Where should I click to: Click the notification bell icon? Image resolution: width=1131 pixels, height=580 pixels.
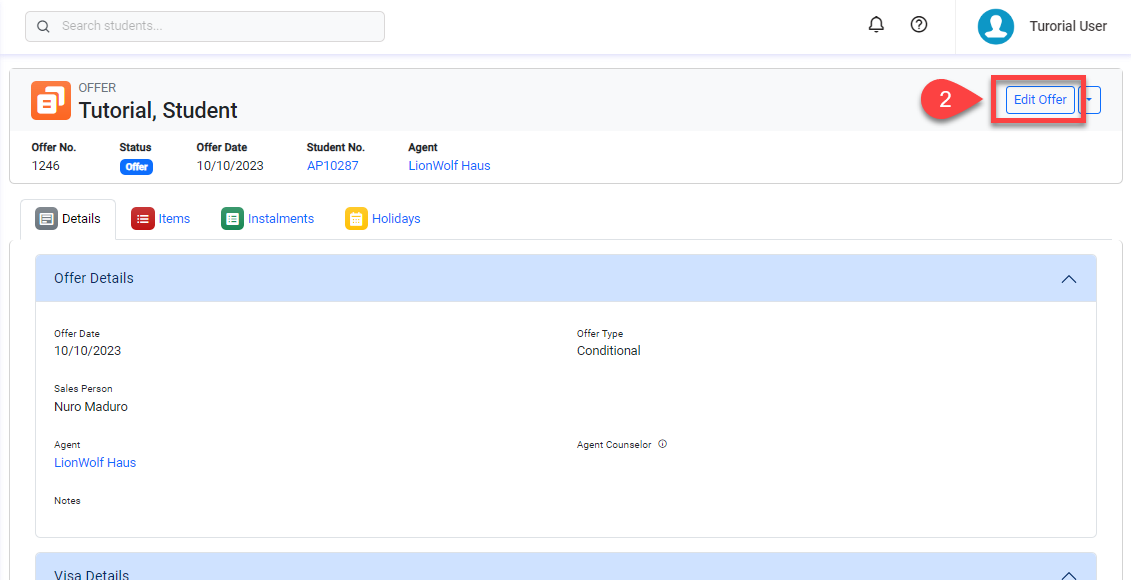click(x=876, y=25)
